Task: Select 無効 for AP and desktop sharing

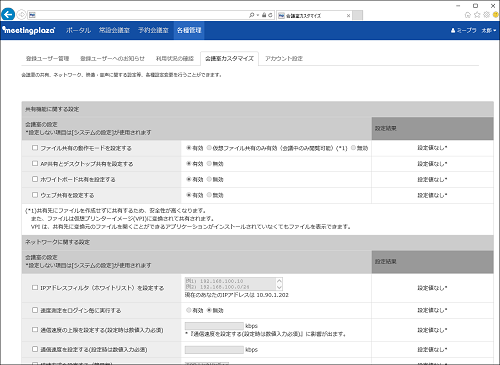Action: pyautogui.click(x=209, y=163)
